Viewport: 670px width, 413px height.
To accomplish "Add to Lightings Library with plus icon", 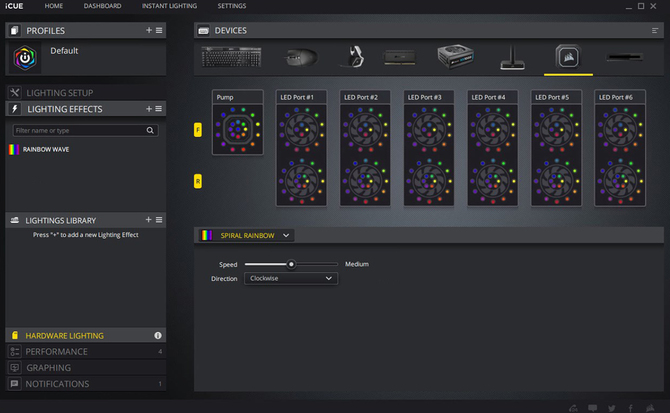I will pyautogui.click(x=148, y=220).
